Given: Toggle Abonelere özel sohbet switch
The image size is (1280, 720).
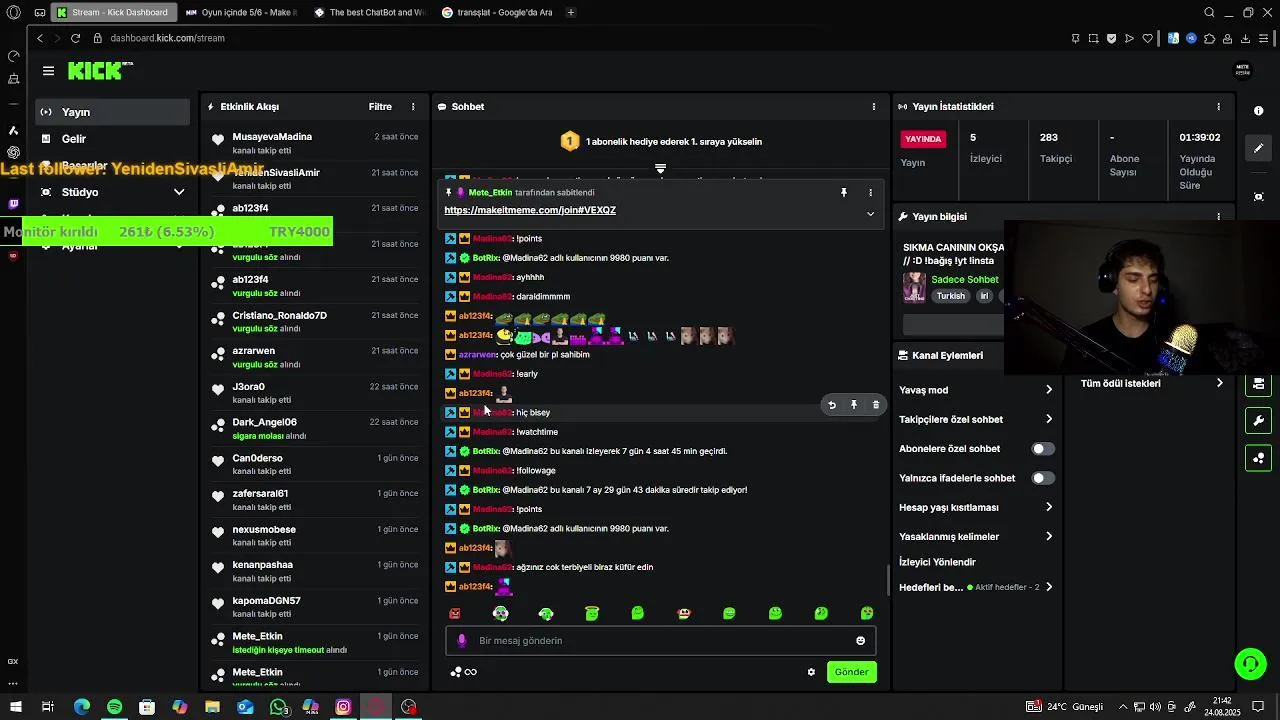Looking at the screenshot, I should (x=1043, y=449).
